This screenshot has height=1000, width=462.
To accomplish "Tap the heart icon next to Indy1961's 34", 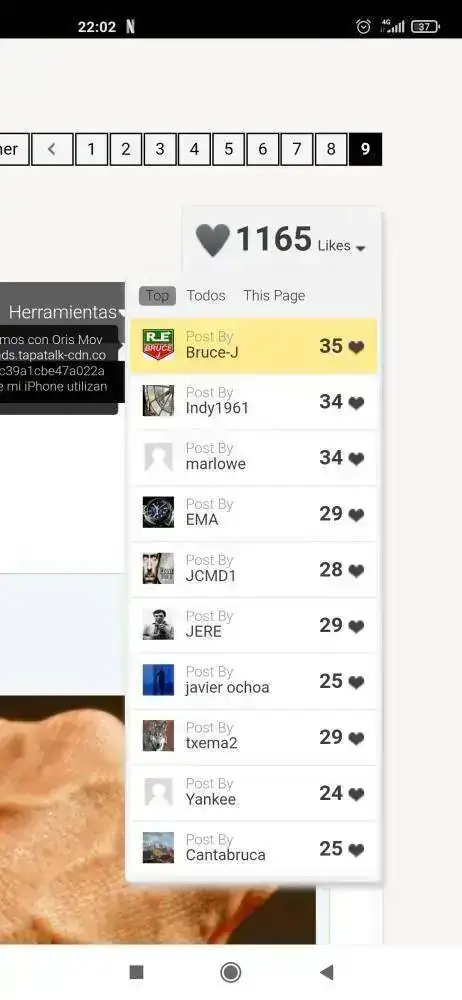I will [356, 403].
